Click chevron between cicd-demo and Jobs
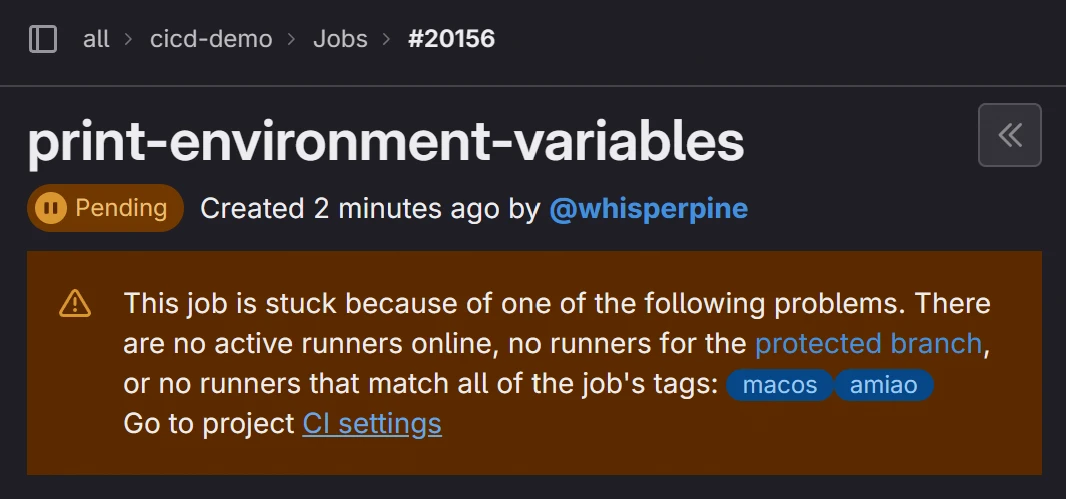 pos(292,39)
